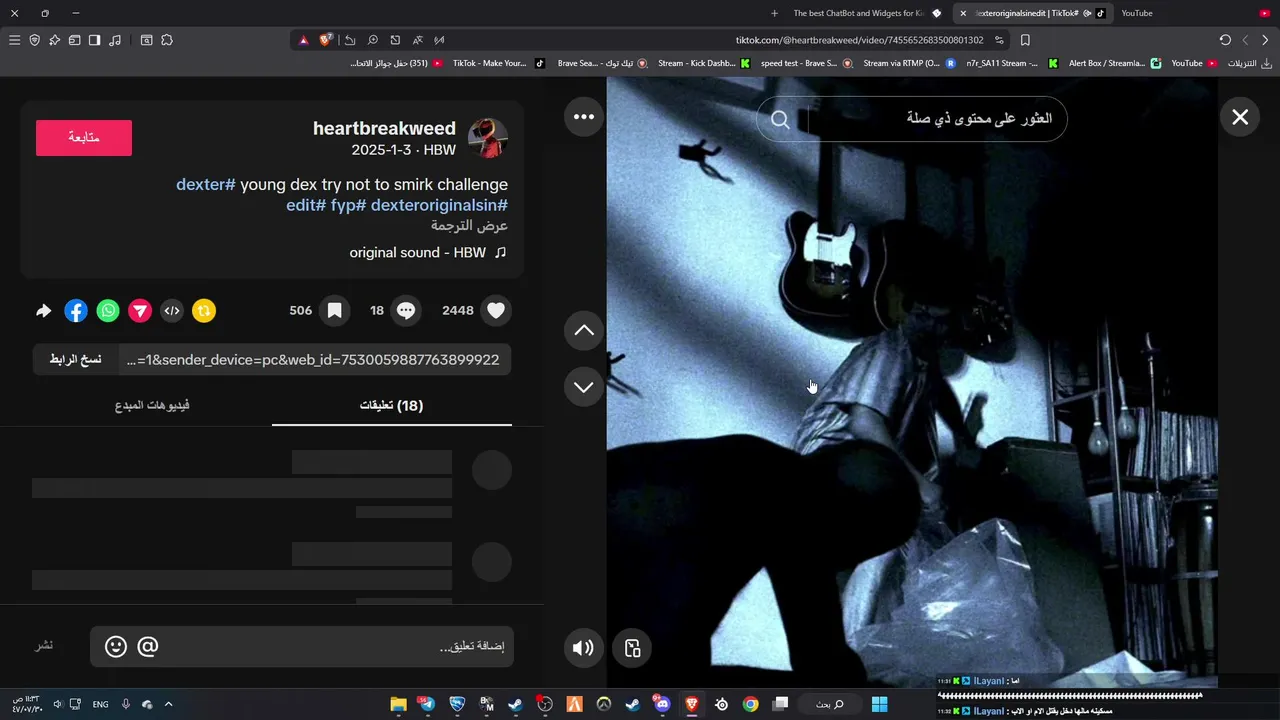Image resolution: width=1280 pixels, height=720 pixels.
Task: Open the site settings icon in the address bar
Action: pyautogui.click(x=999, y=40)
